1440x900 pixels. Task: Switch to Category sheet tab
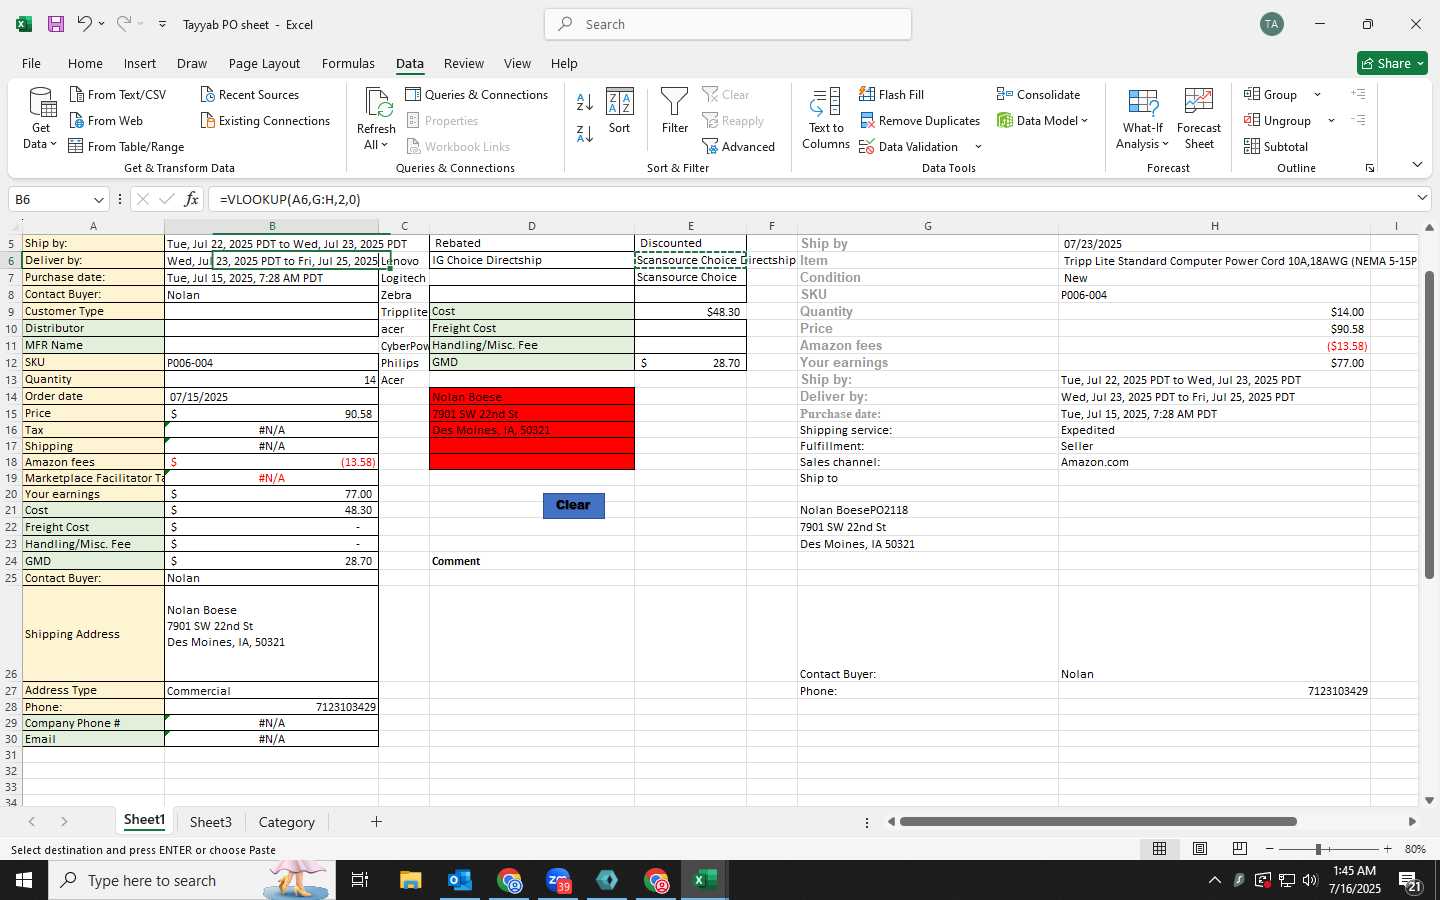point(286,822)
